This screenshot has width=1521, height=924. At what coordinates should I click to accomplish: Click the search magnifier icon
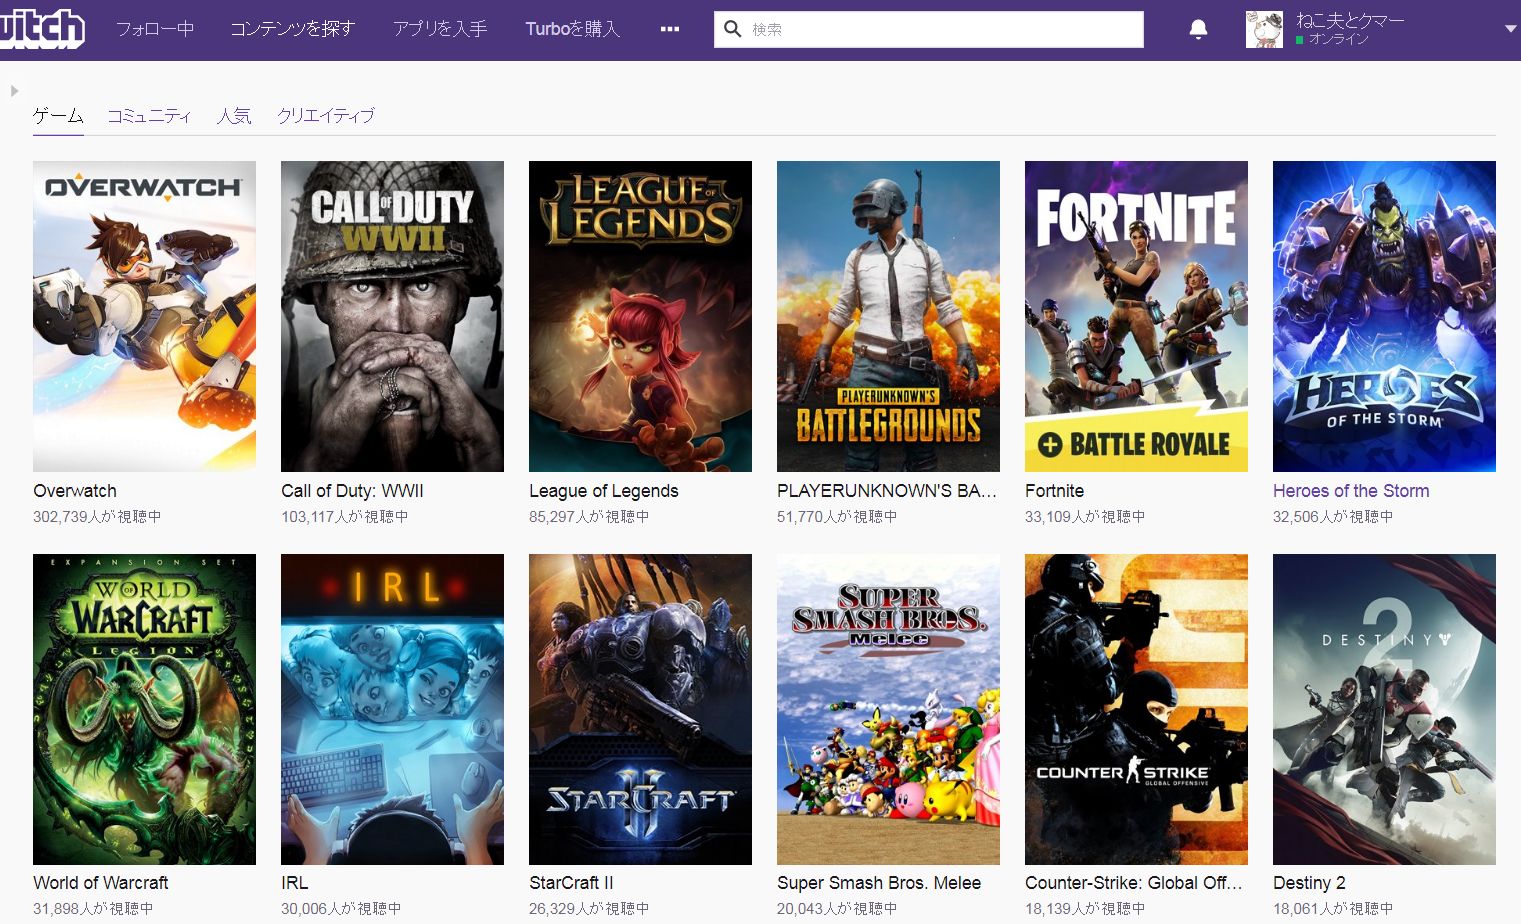click(x=733, y=29)
